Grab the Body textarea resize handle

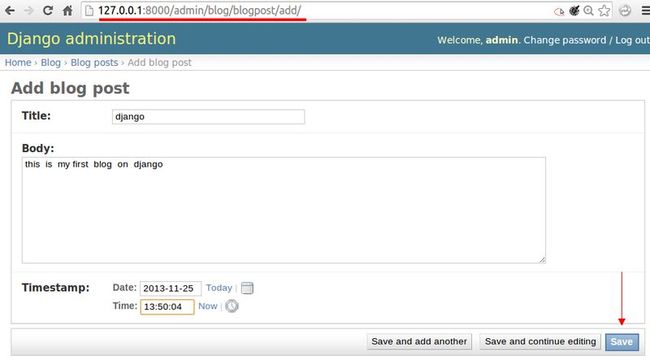coord(543,260)
